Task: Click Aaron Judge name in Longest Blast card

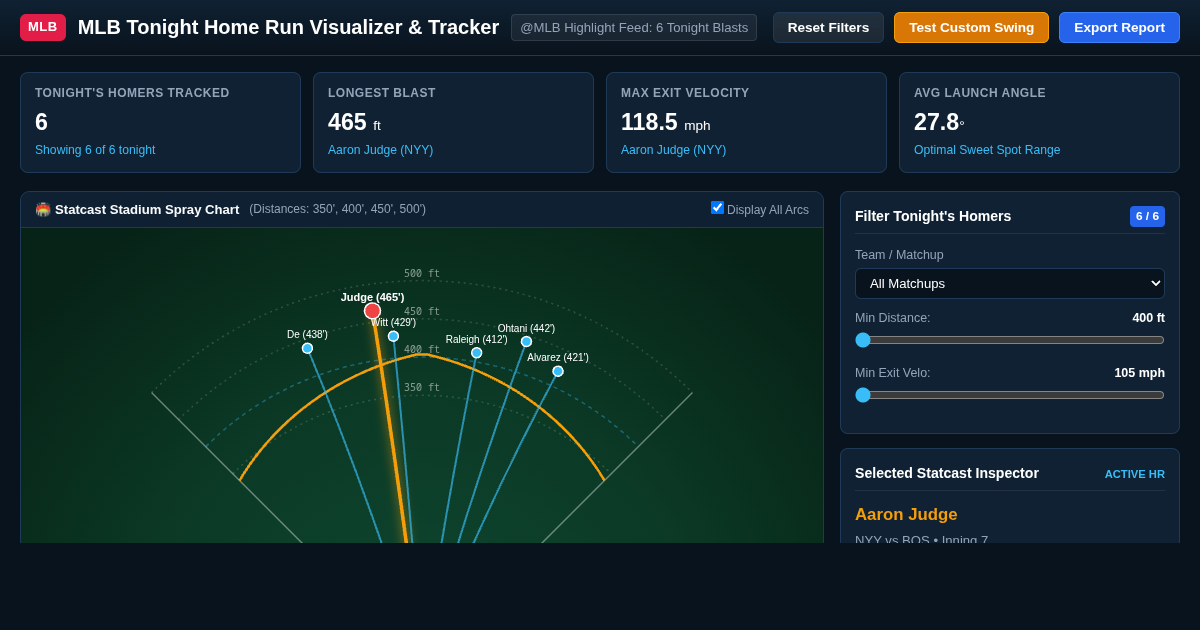Action: [380, 150]
